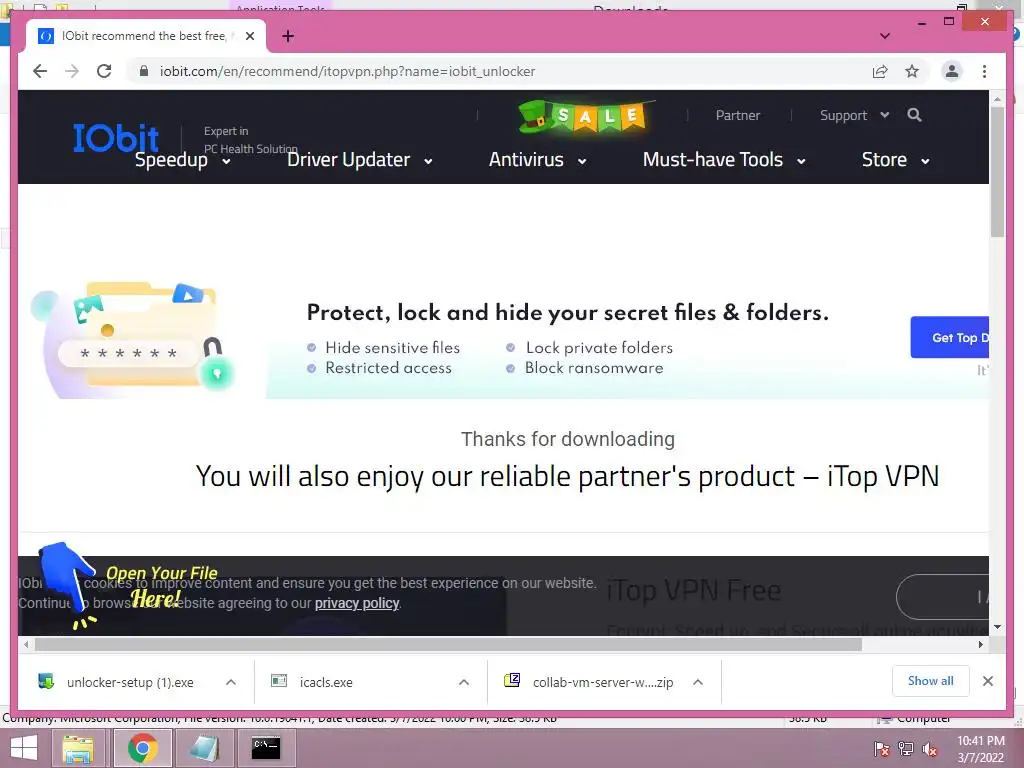The image size is (1024, 768).
Task: Click the vertical scrollbar thumb
Action: (997, 171)
